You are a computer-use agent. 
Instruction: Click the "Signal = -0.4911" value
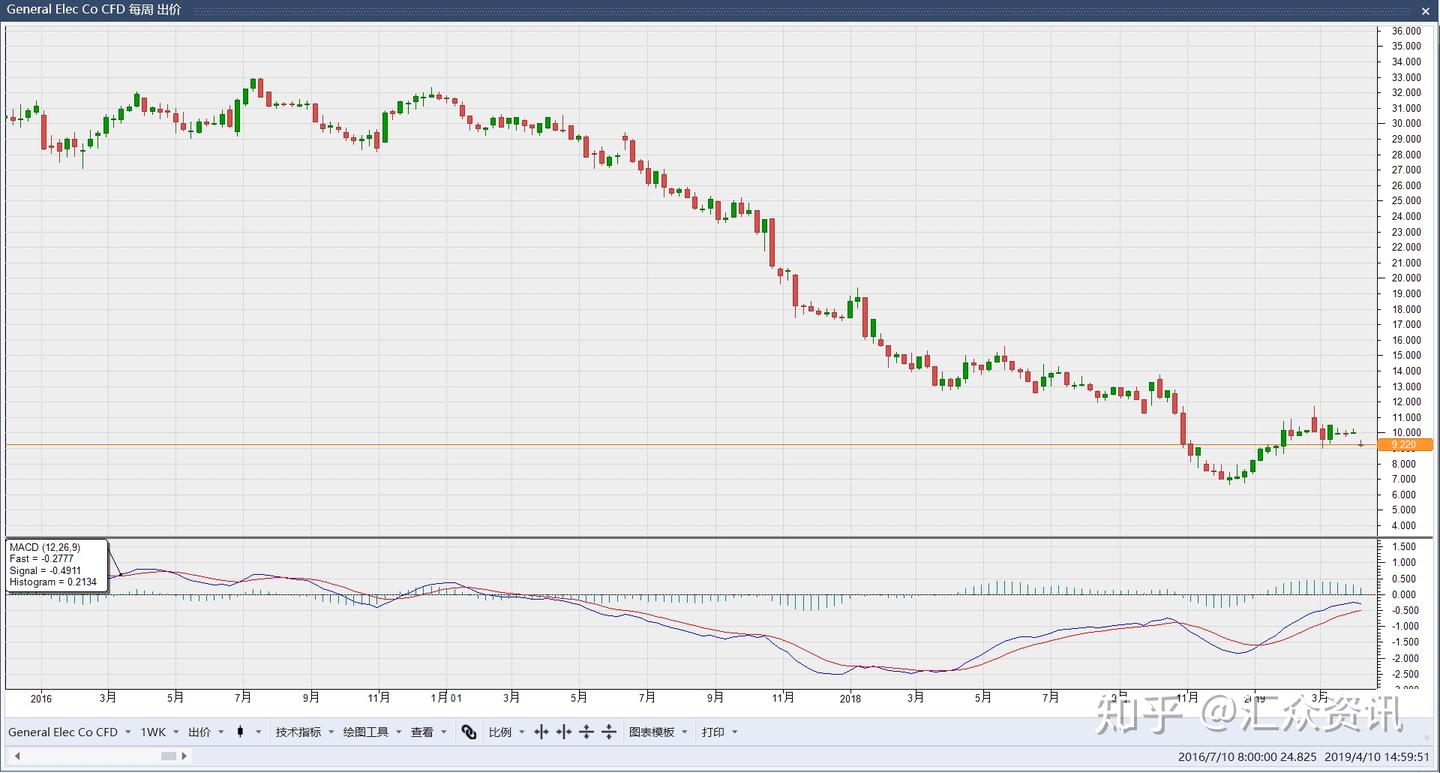45,571
